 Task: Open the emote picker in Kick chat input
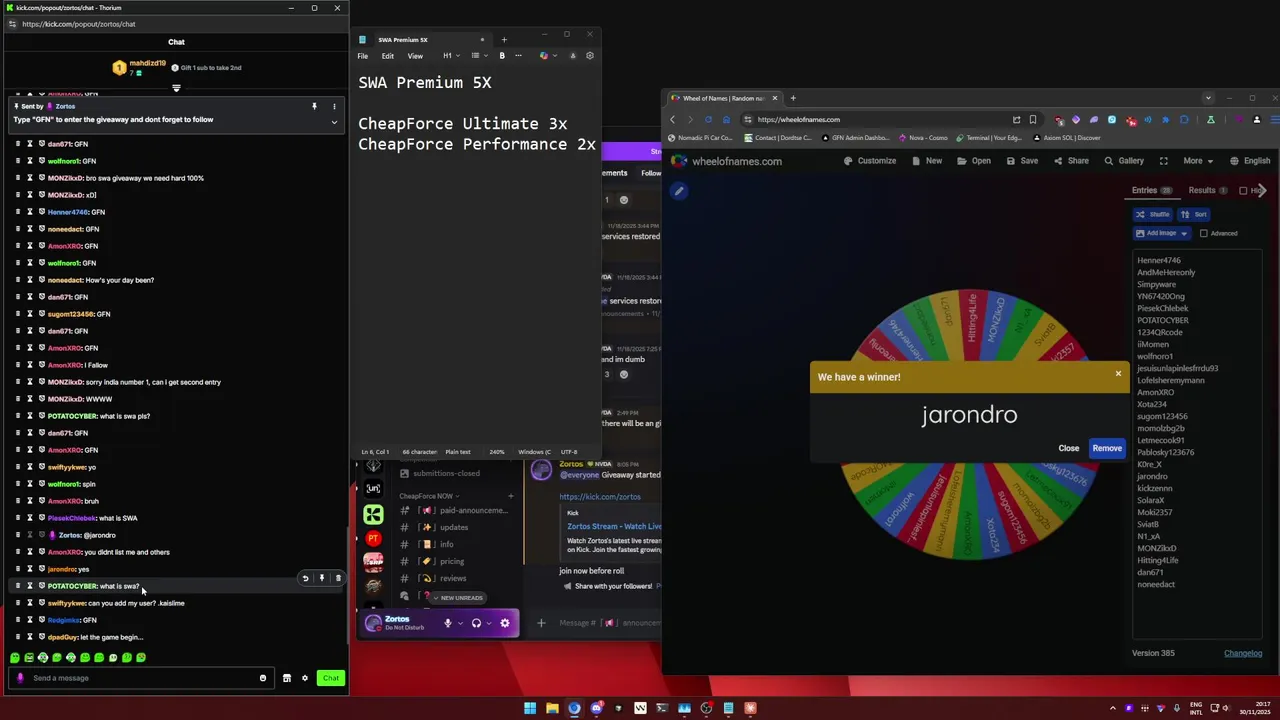263,678
